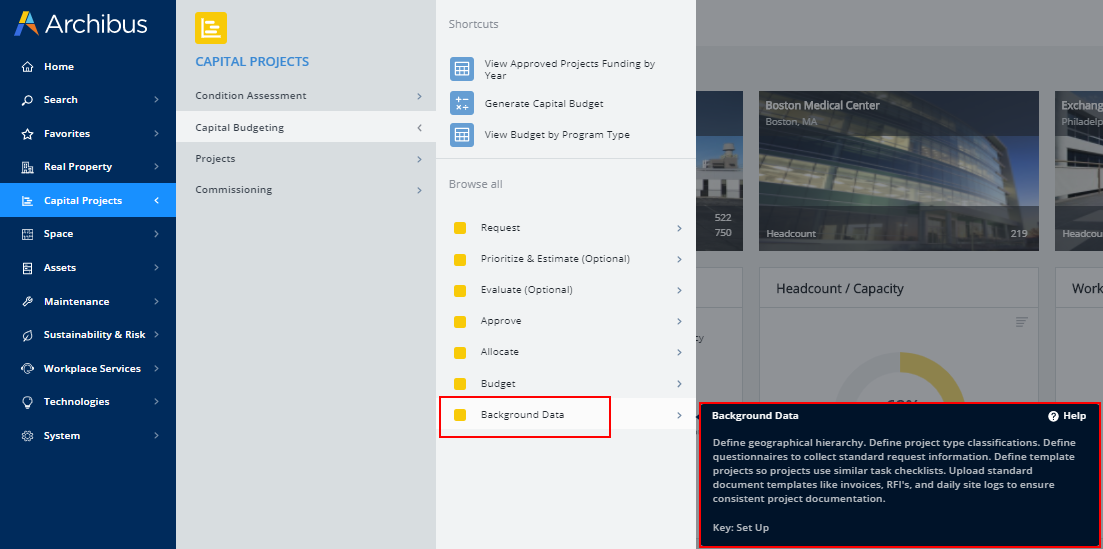Open View Approved Projects Funding by Year

tap(569, 69)
